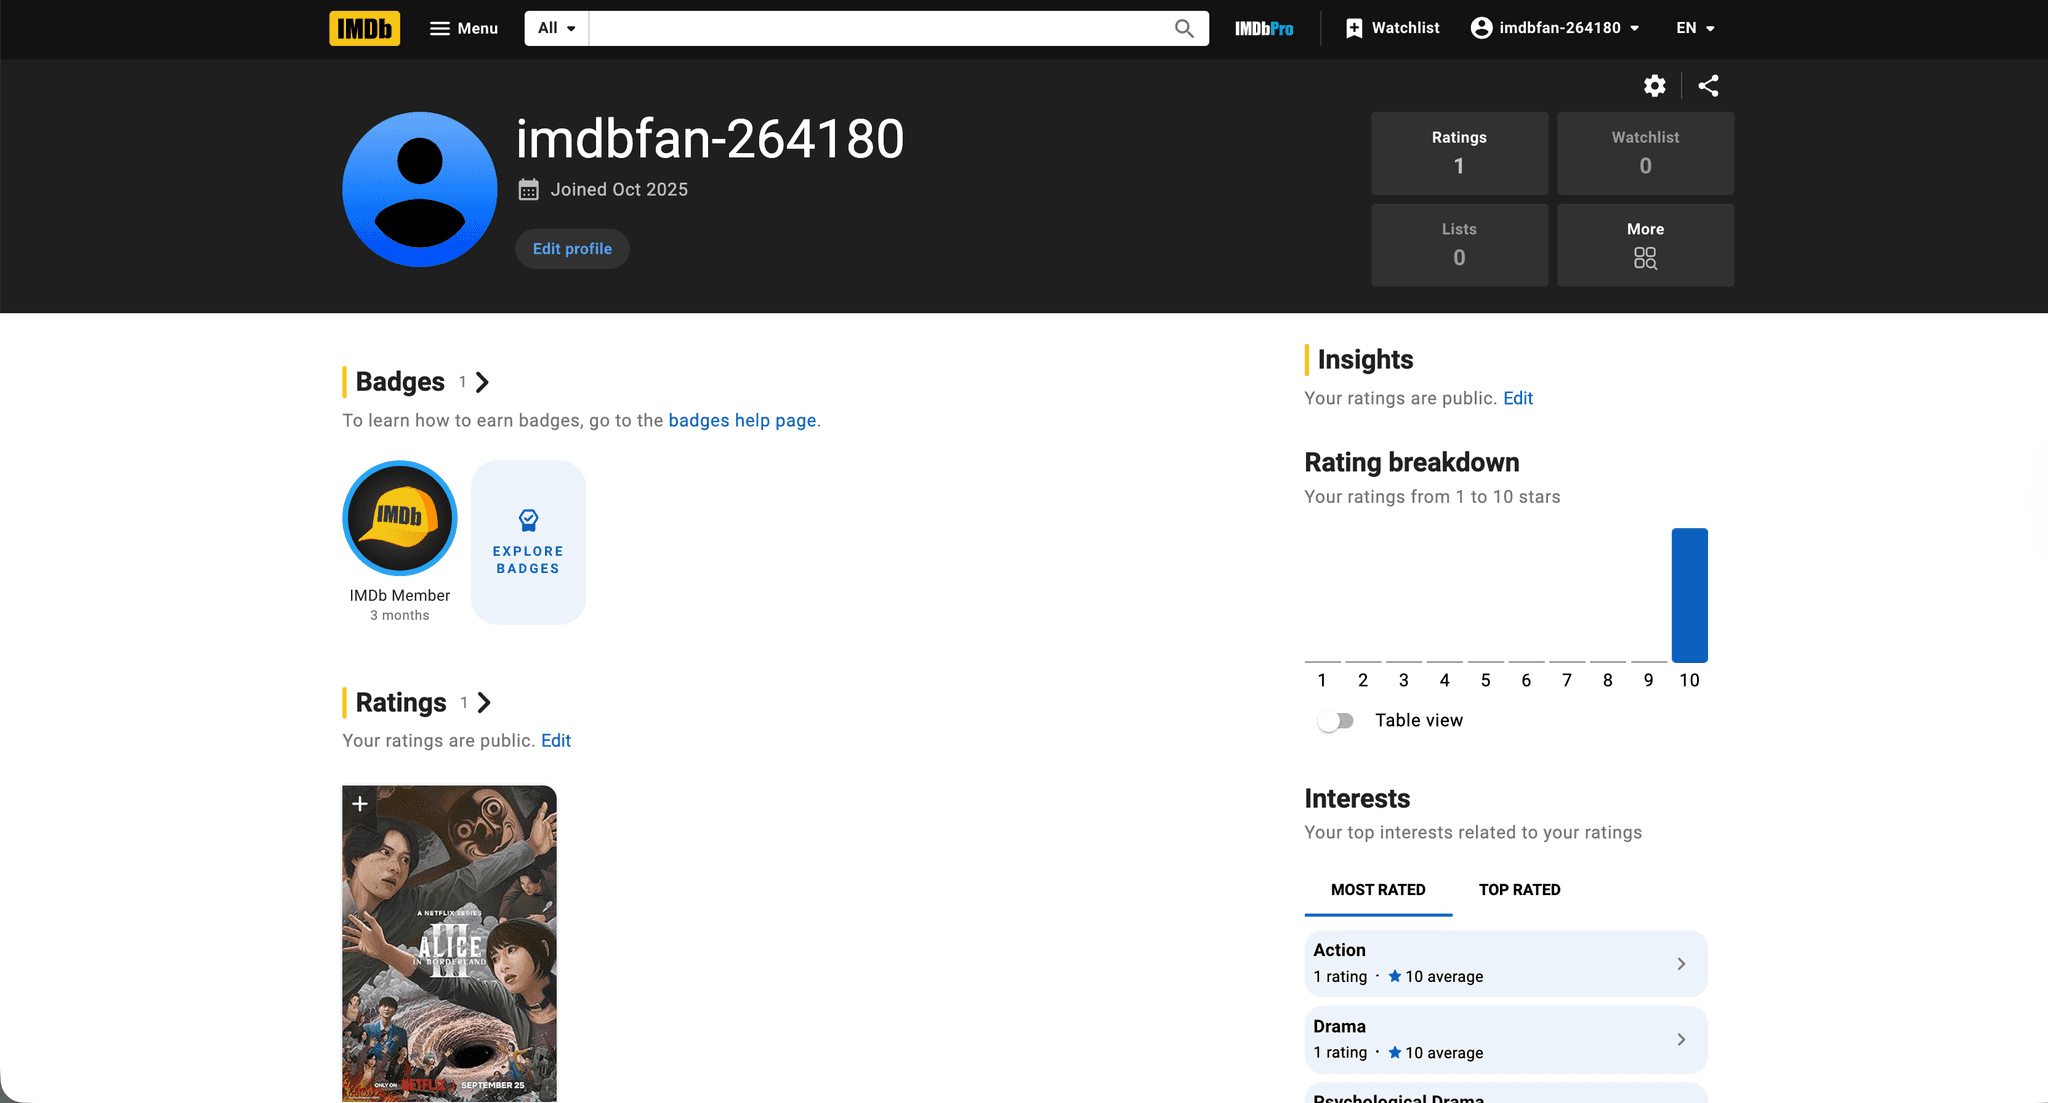Open the hamburger Menu

464,28
